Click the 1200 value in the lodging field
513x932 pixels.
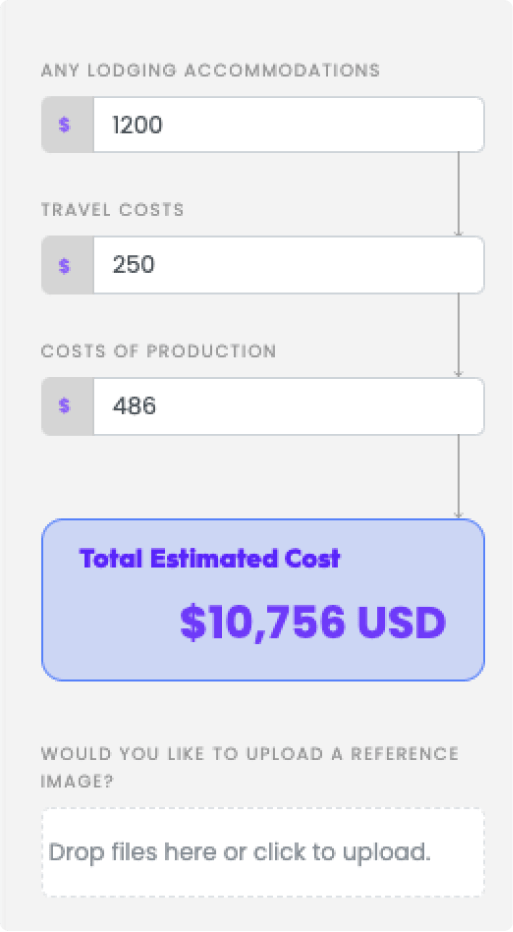137,125
